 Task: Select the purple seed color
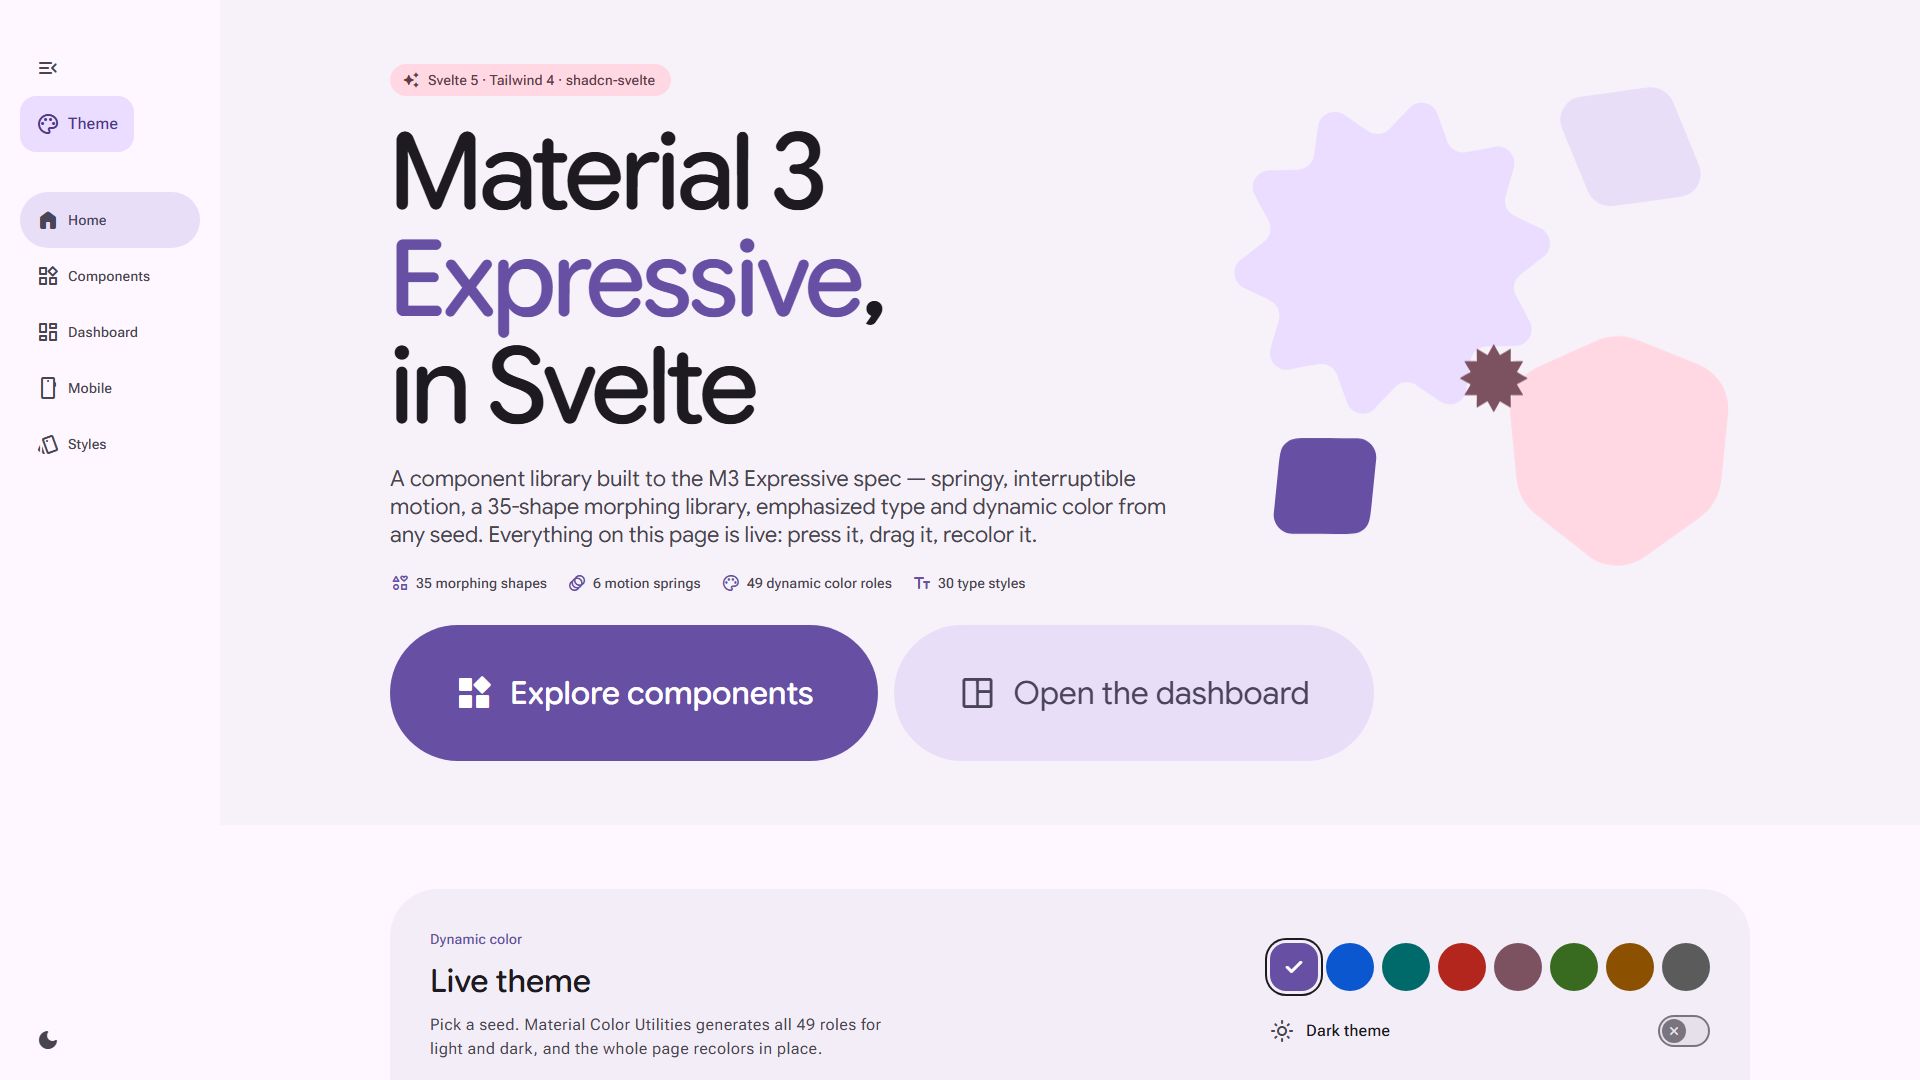point(1294,967)
